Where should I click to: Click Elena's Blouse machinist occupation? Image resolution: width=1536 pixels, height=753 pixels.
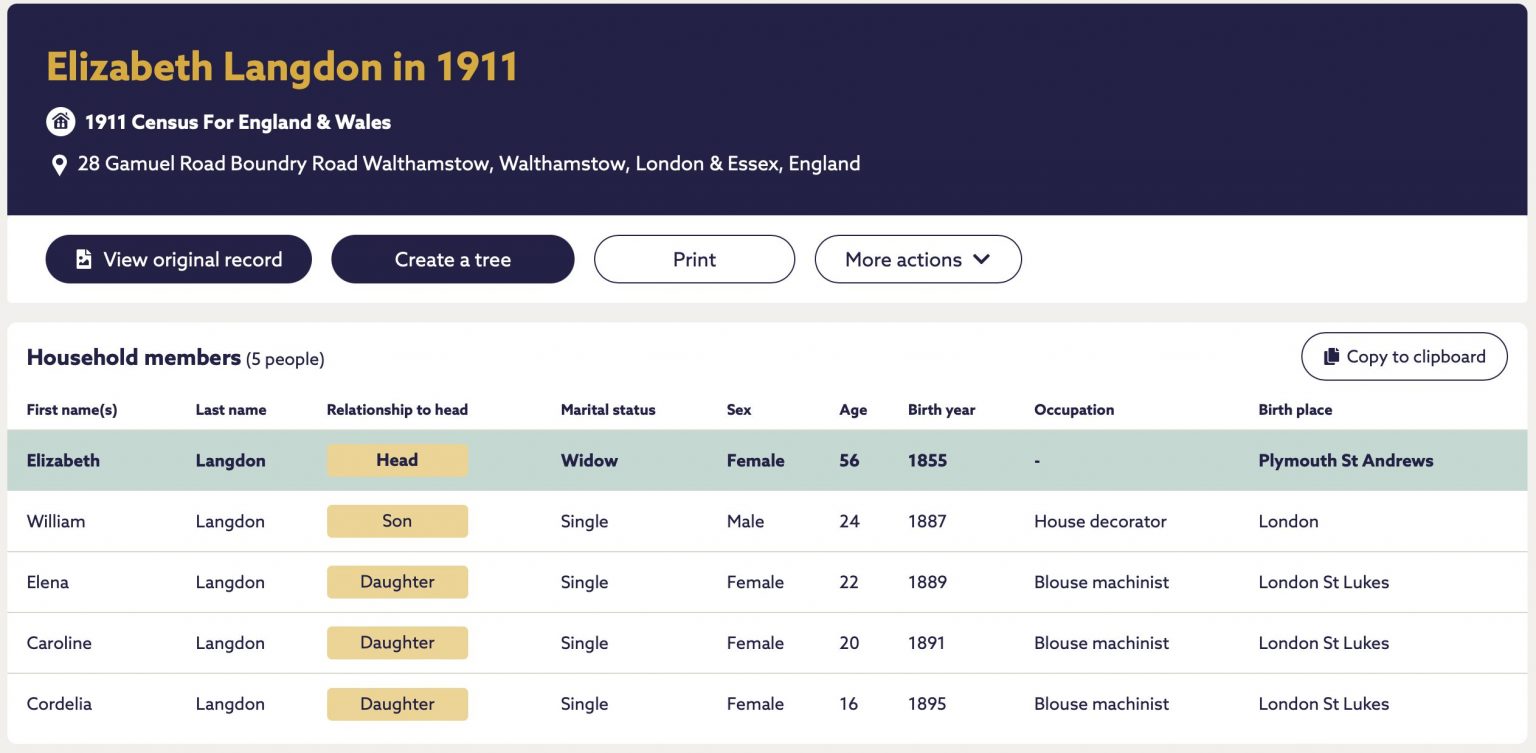1101,582
